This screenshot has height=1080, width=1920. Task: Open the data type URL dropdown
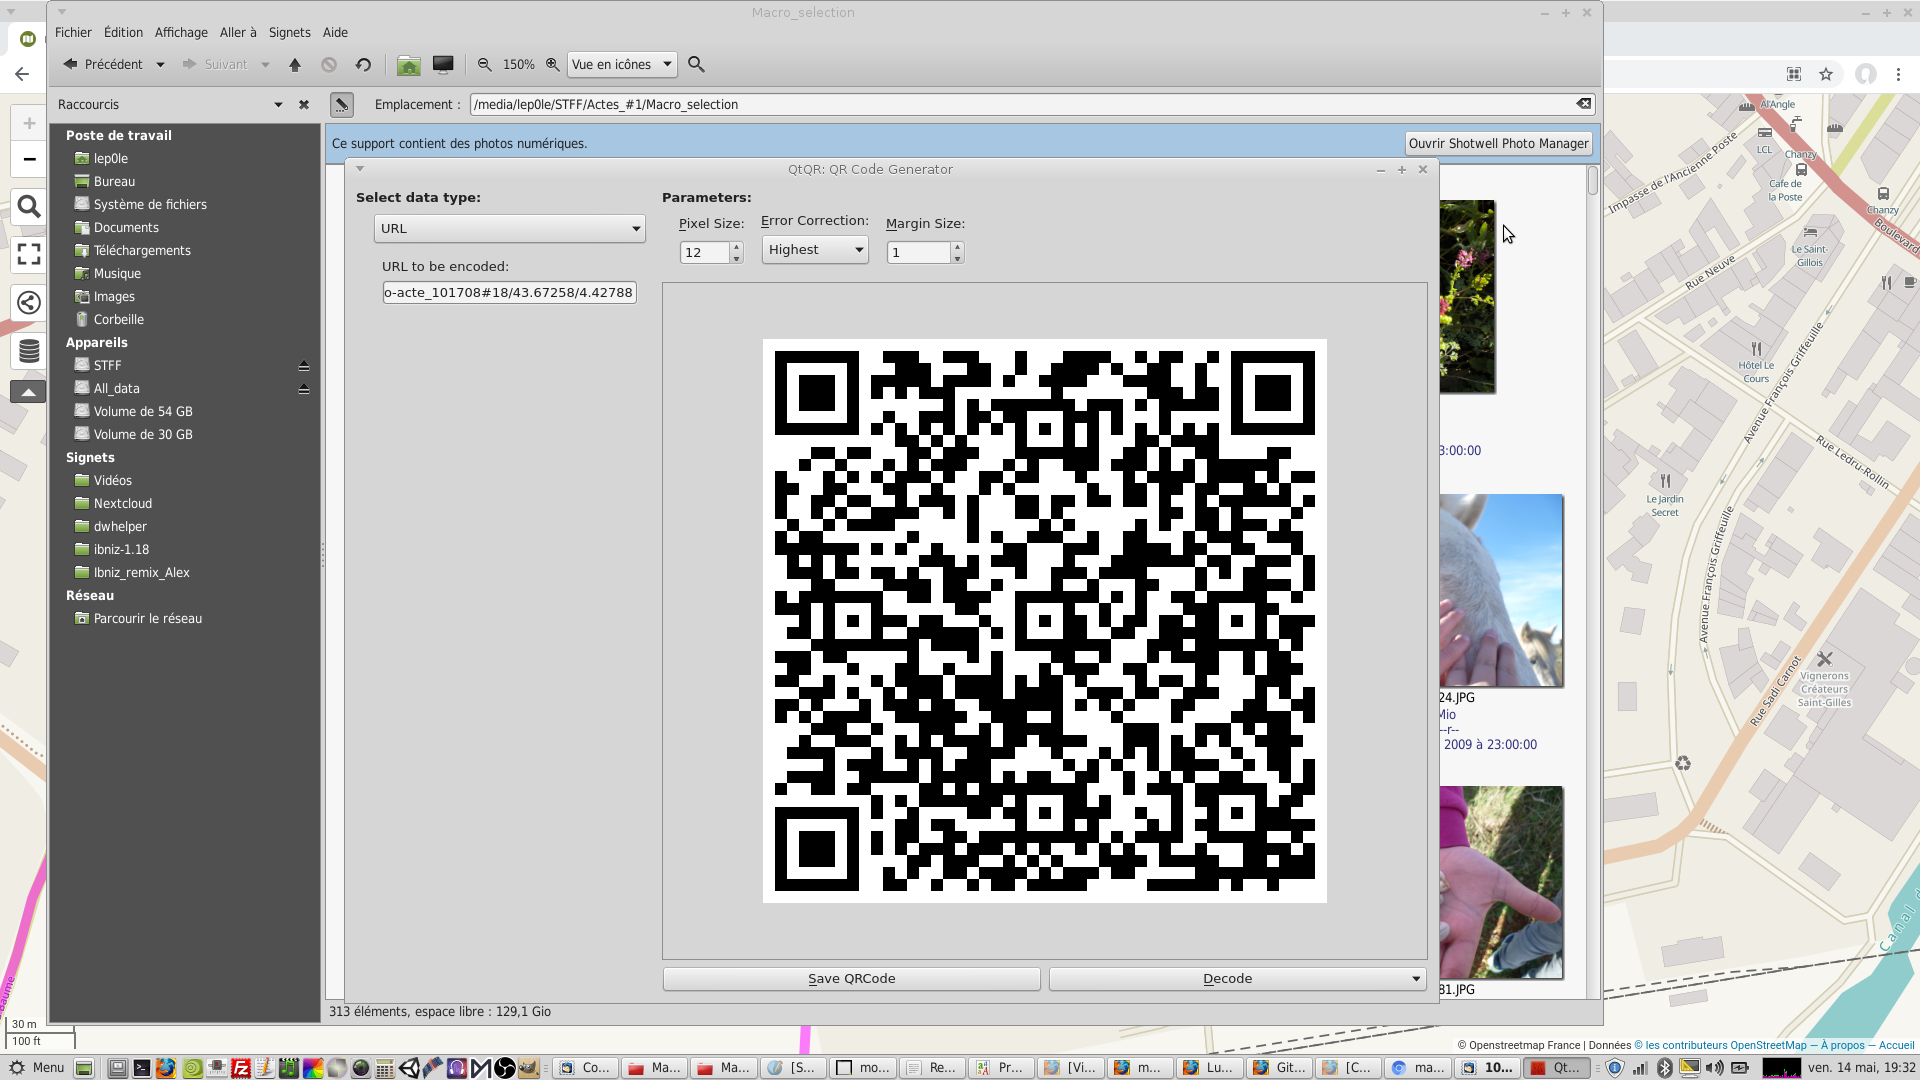[x=509, y=229]
